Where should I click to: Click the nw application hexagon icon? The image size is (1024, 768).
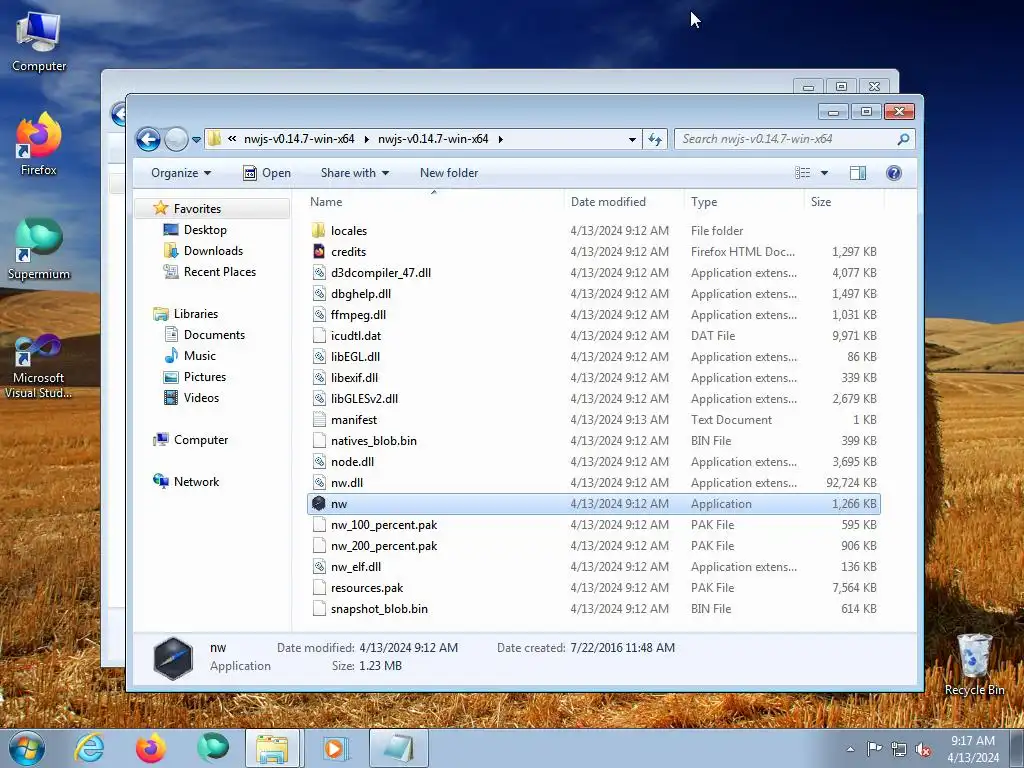(x=319, y=504)
